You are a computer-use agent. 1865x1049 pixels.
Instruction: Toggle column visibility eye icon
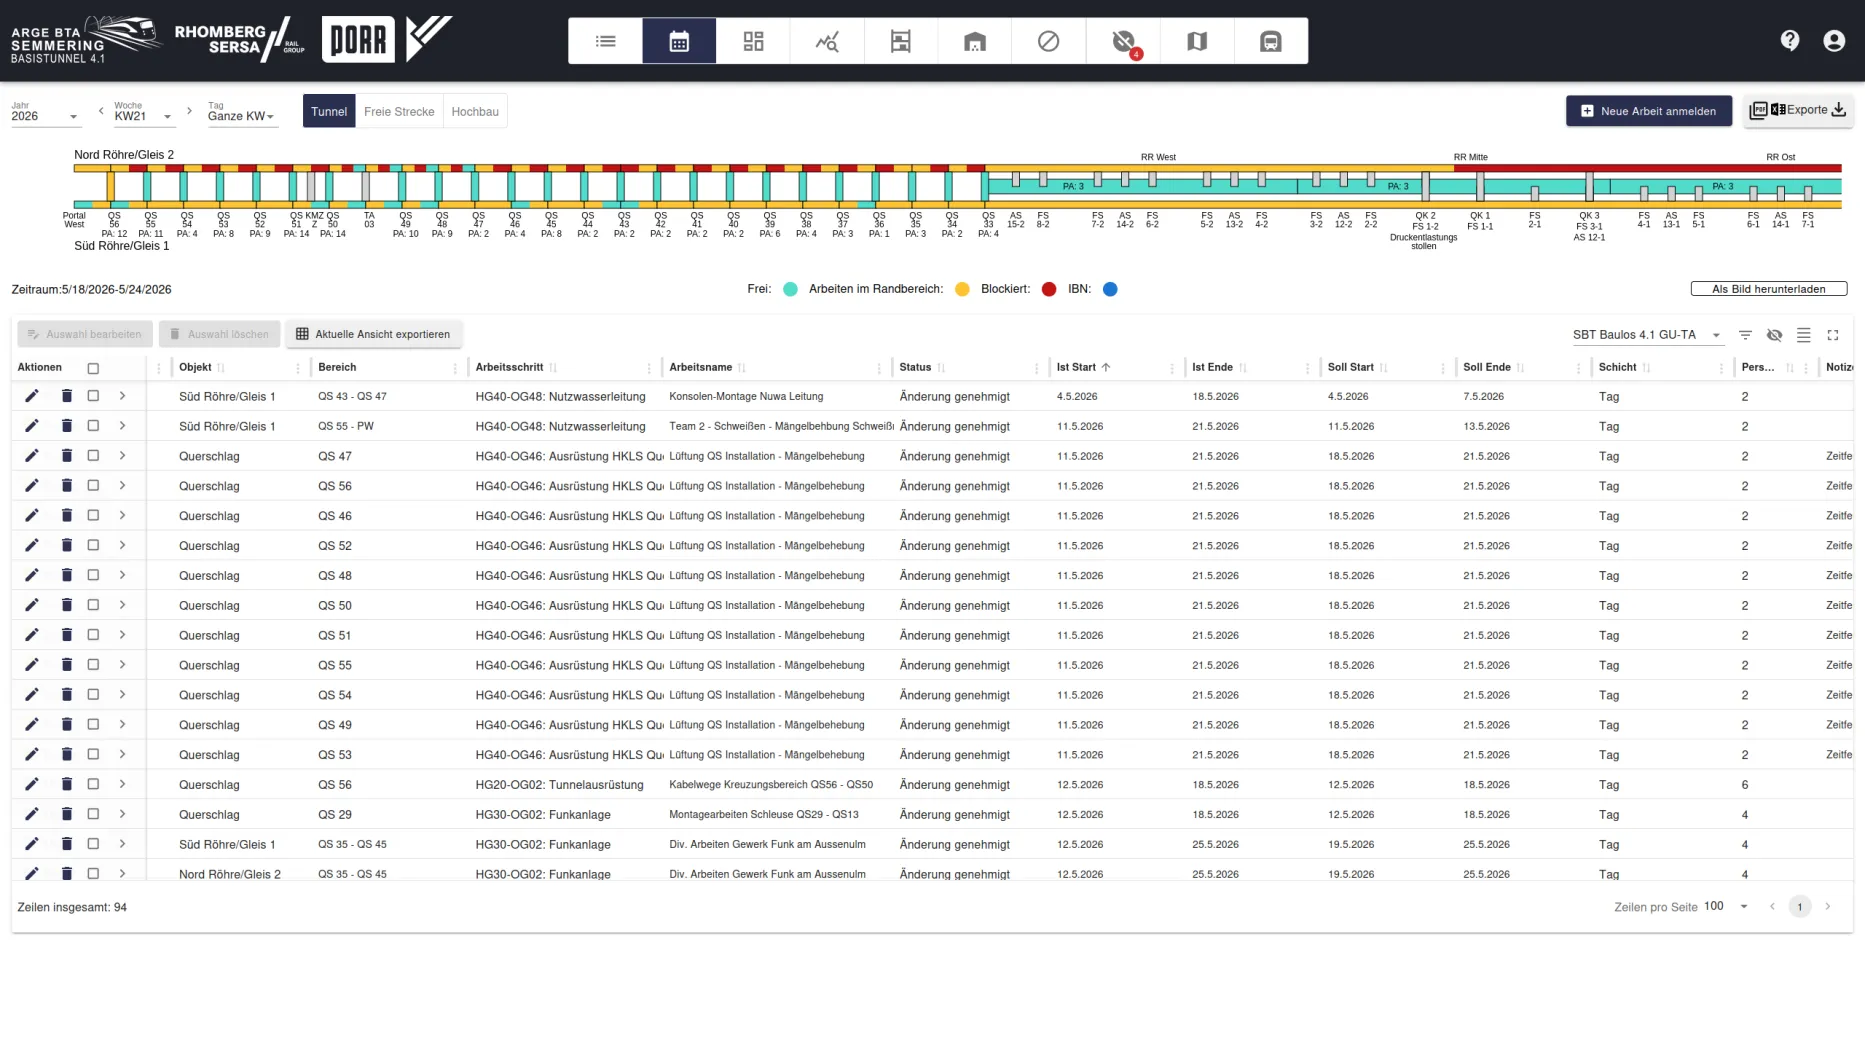[1774, 335]
